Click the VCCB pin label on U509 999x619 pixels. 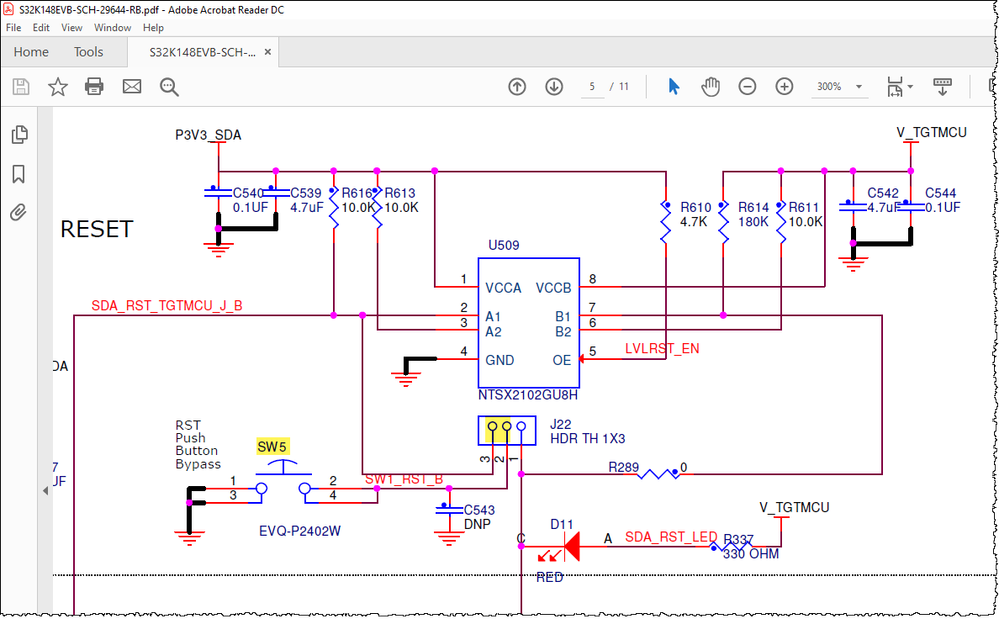click(554, 288)
